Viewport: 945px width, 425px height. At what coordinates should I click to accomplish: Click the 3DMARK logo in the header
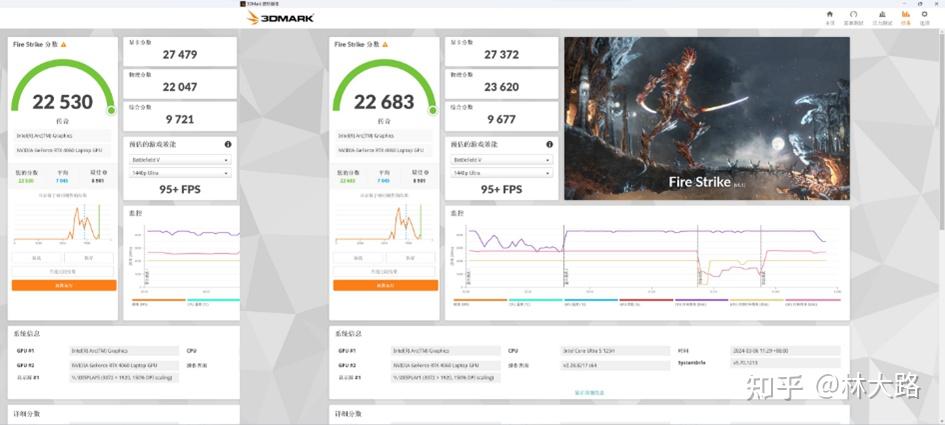point(280,18)
